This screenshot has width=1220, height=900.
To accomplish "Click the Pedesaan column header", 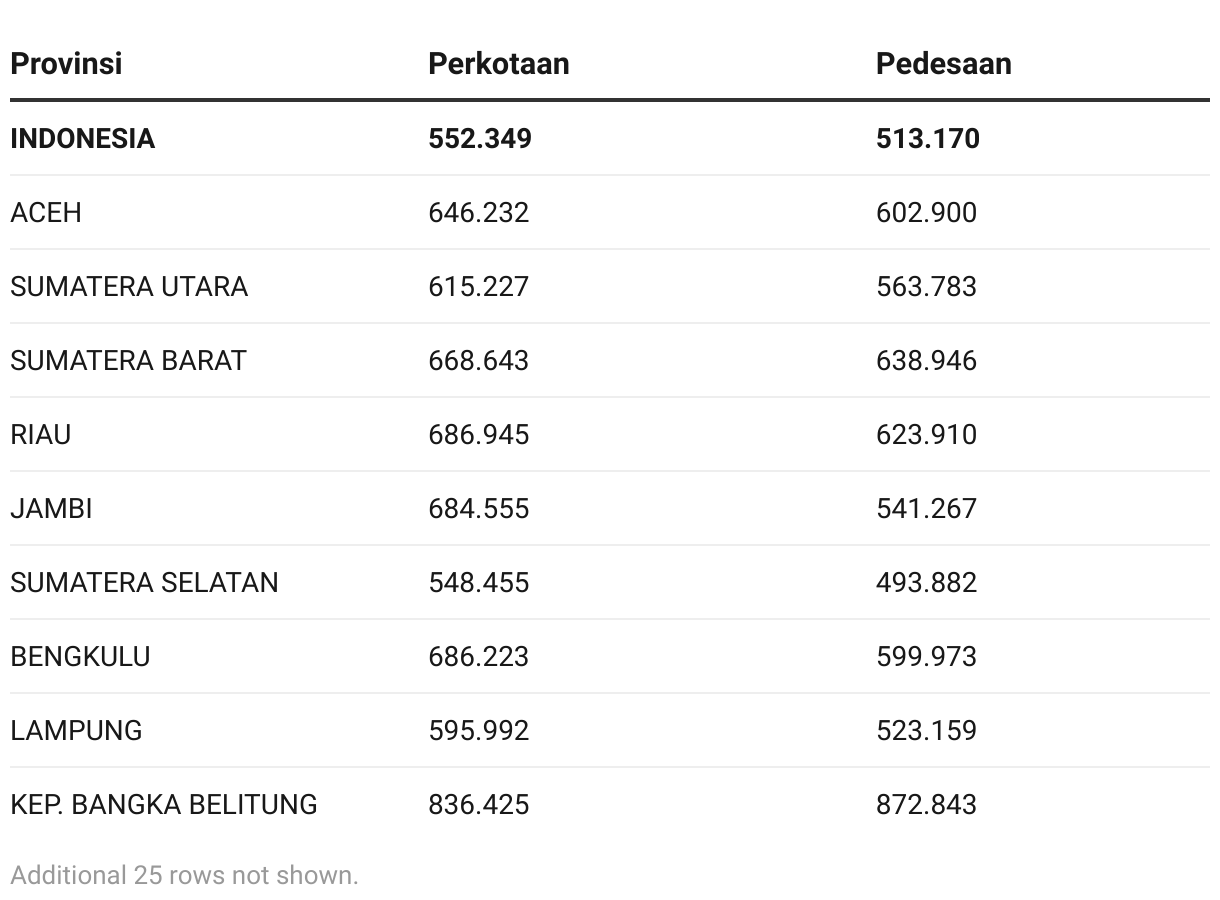I will 944,63.
